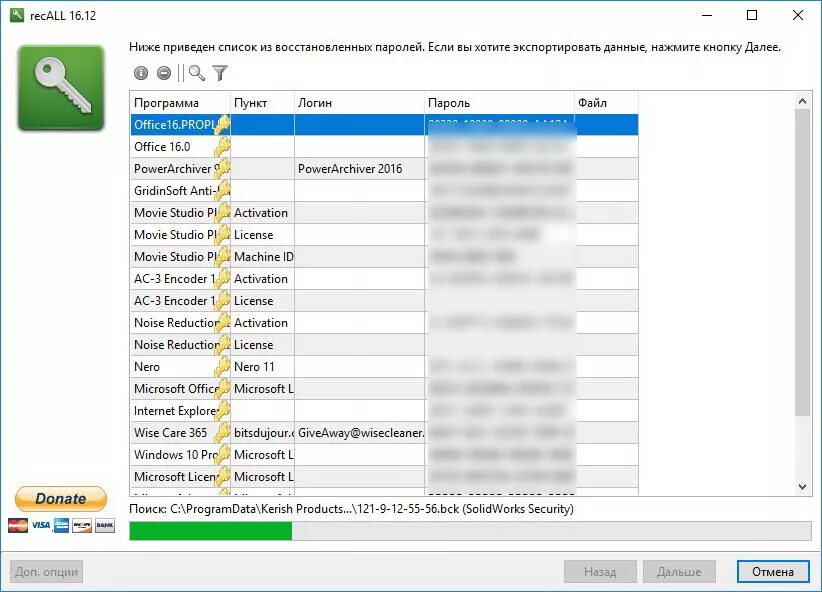
Task: Click key icon in Office 16.0 row
Action: tap(222, 147)
